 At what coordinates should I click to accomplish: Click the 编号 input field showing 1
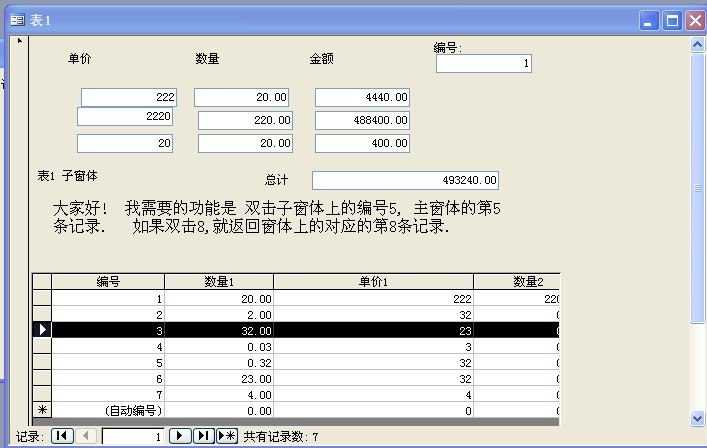point(483,64)
